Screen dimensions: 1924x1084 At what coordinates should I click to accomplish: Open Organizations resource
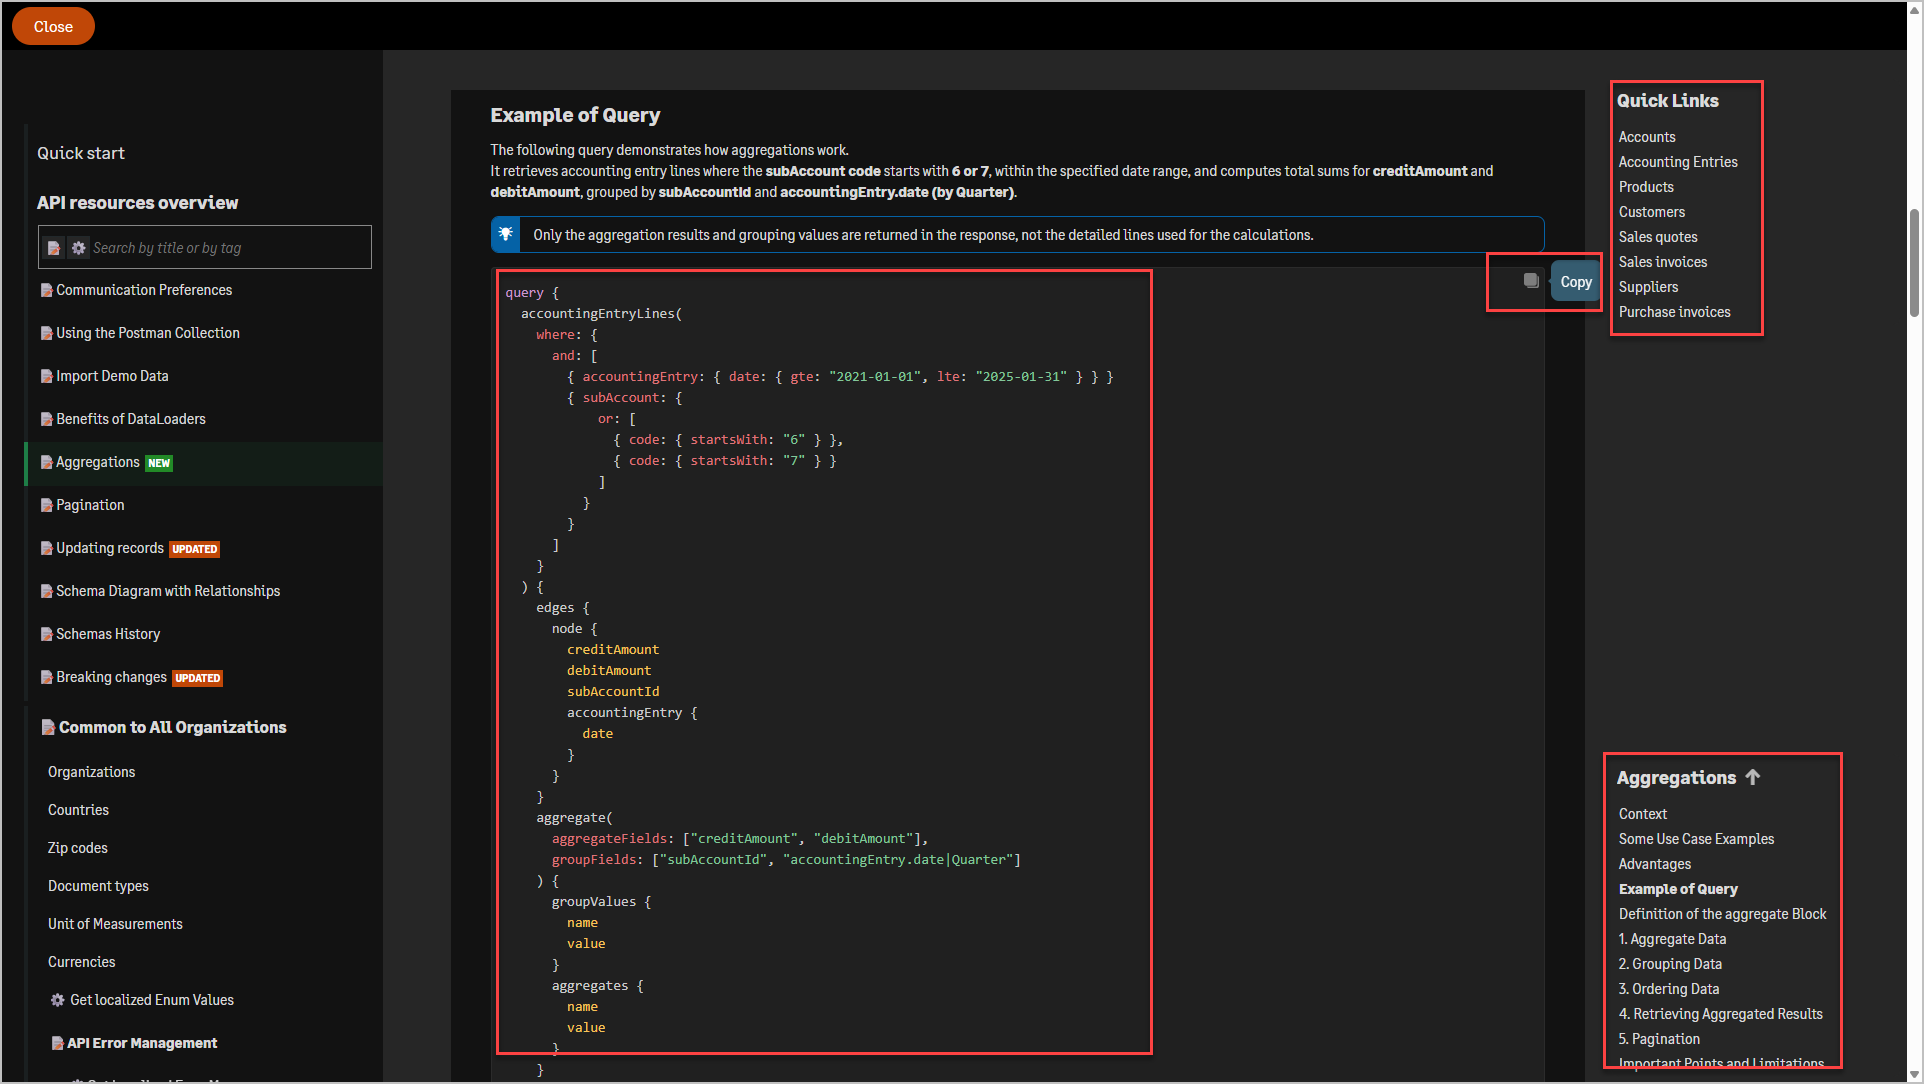[91, 772]
